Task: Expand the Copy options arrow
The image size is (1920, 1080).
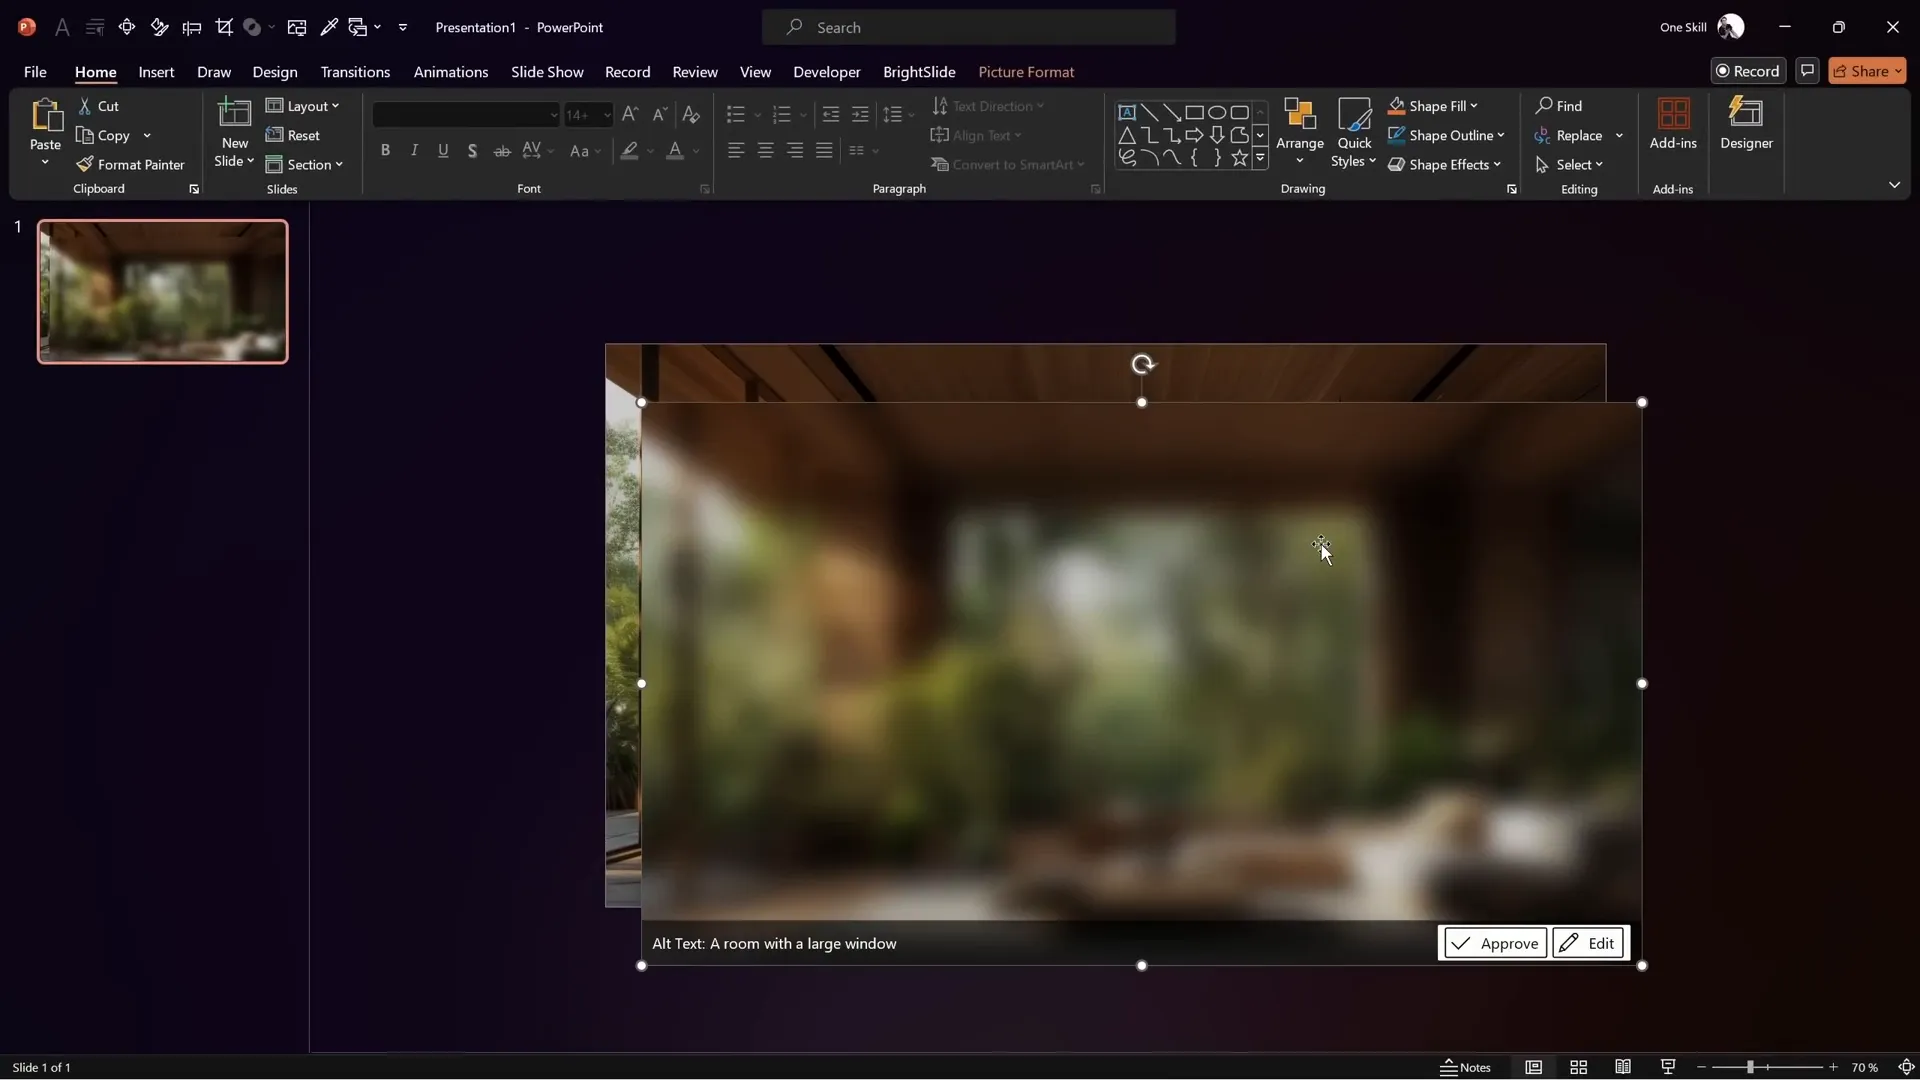Action: pyautogui.click(x=147, y=135)
